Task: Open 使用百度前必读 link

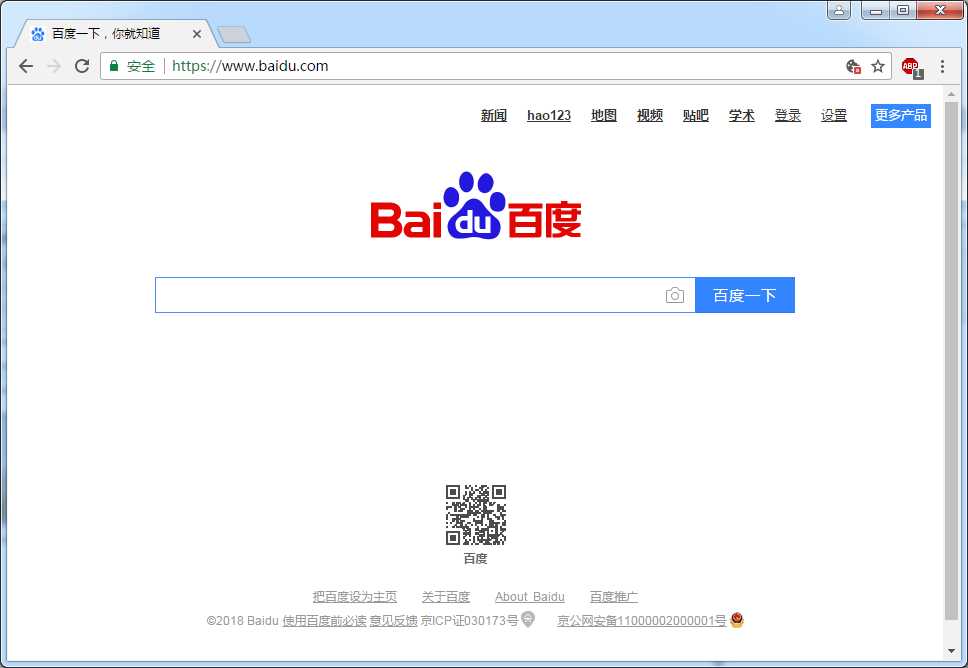Action: point(324,620)
